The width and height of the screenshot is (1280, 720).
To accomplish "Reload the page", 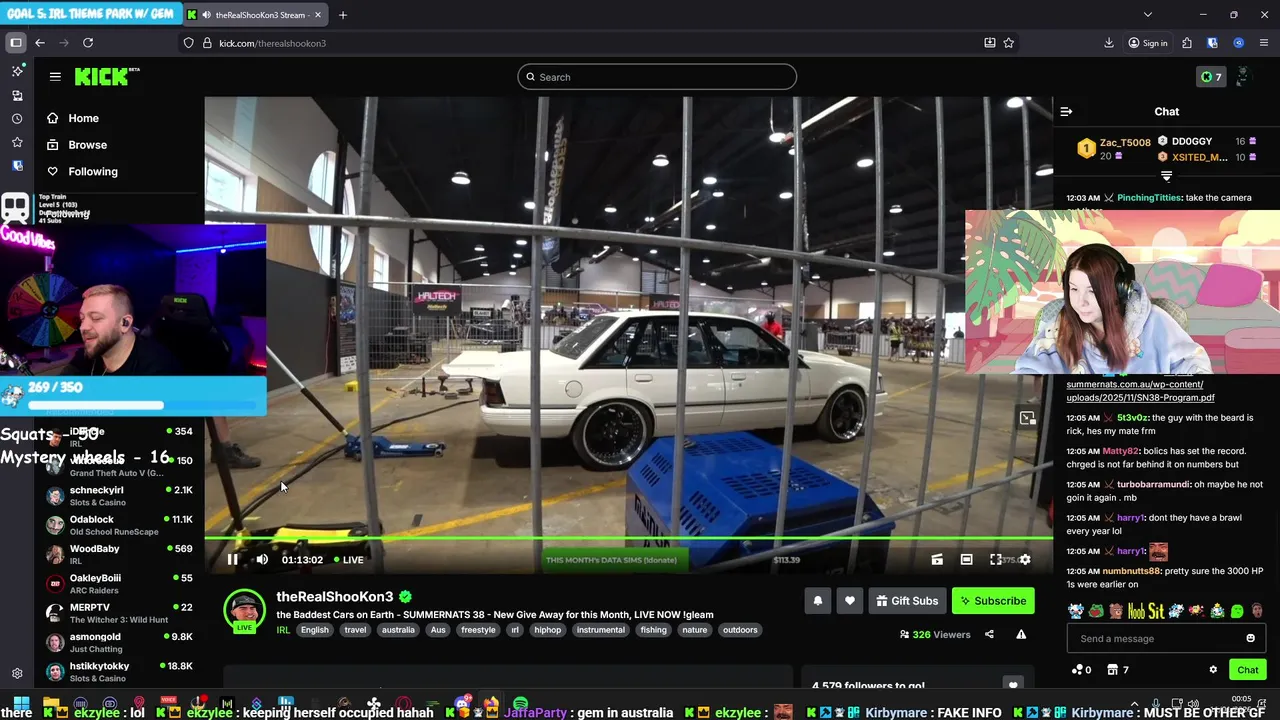I will [88, 43].
